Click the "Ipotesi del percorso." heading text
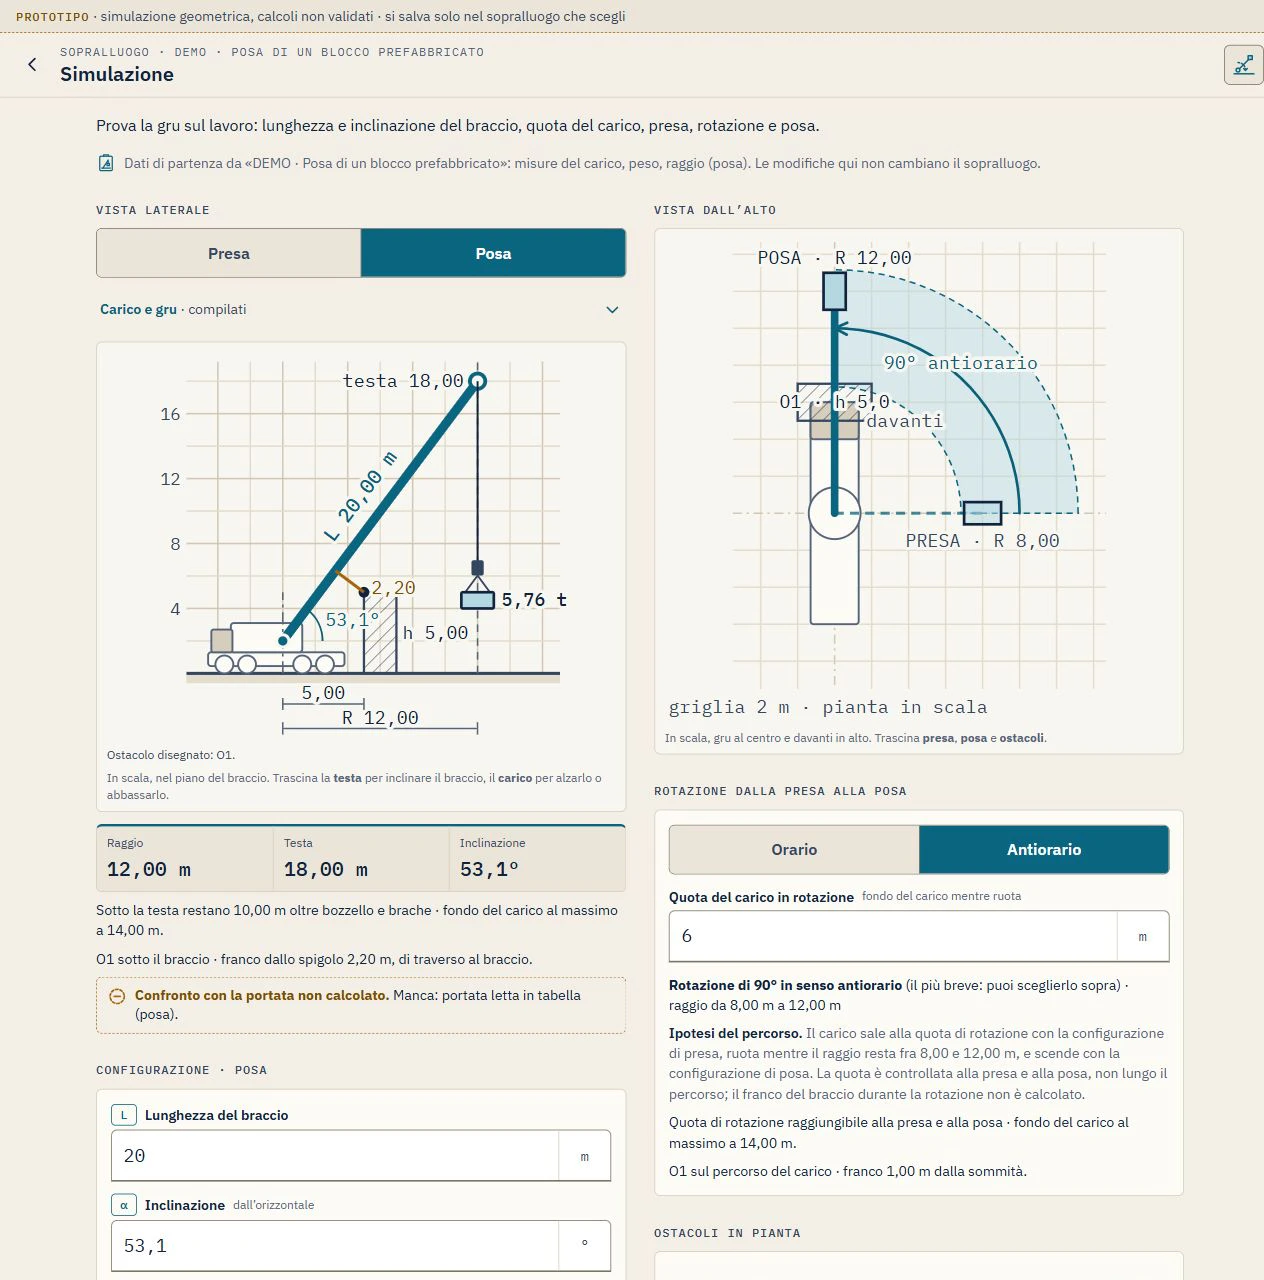 click(736, 1033)
